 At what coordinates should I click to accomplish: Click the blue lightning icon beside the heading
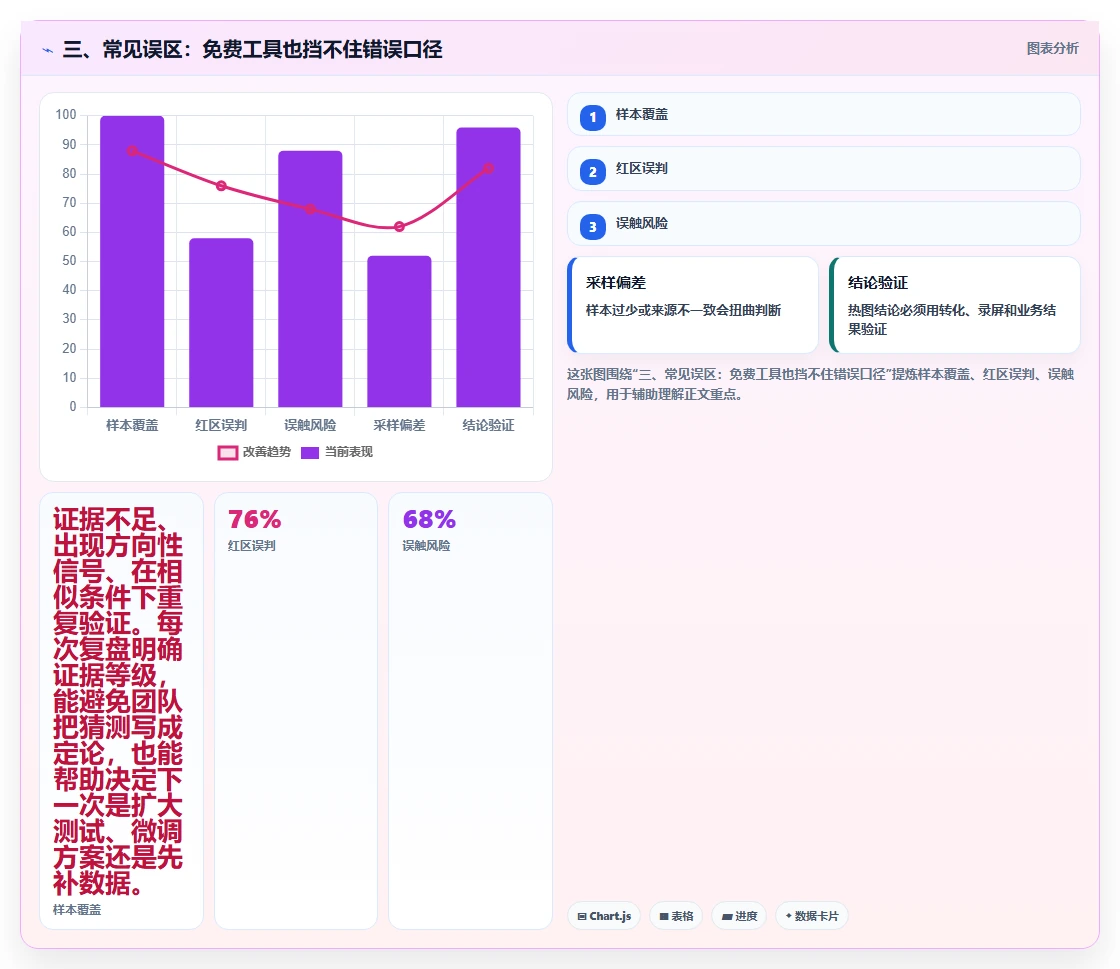[x=48, y=50]
